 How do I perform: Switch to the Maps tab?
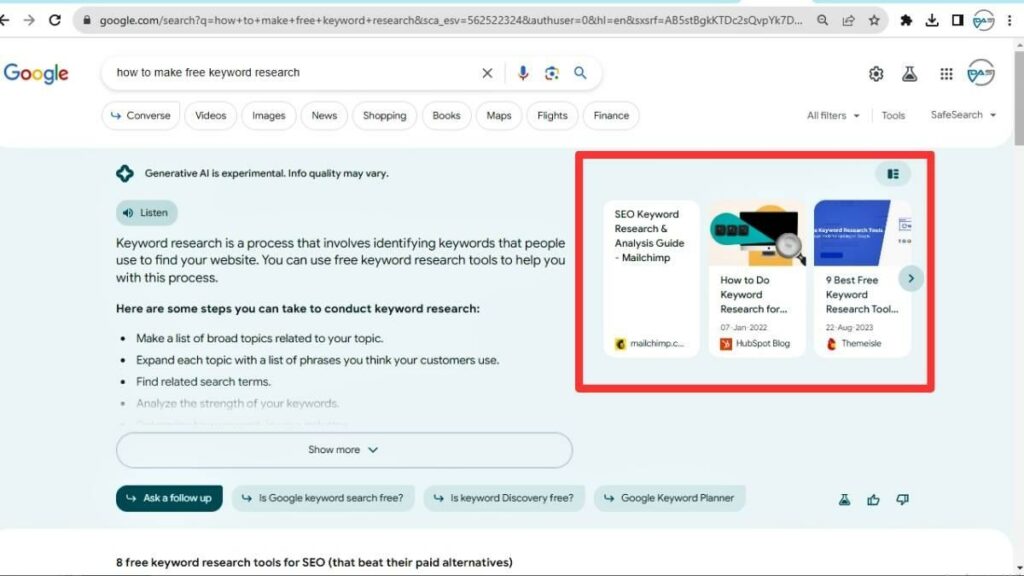coord(498,116)
